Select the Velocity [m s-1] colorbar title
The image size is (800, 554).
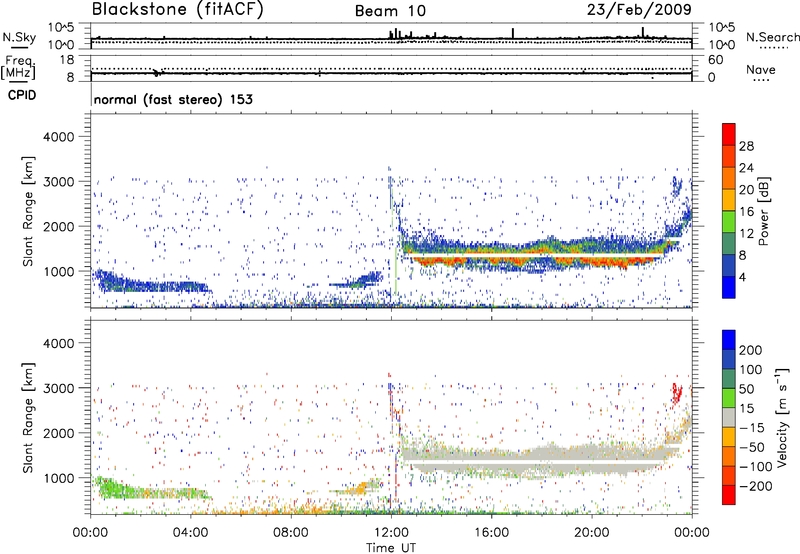[782, 417]
